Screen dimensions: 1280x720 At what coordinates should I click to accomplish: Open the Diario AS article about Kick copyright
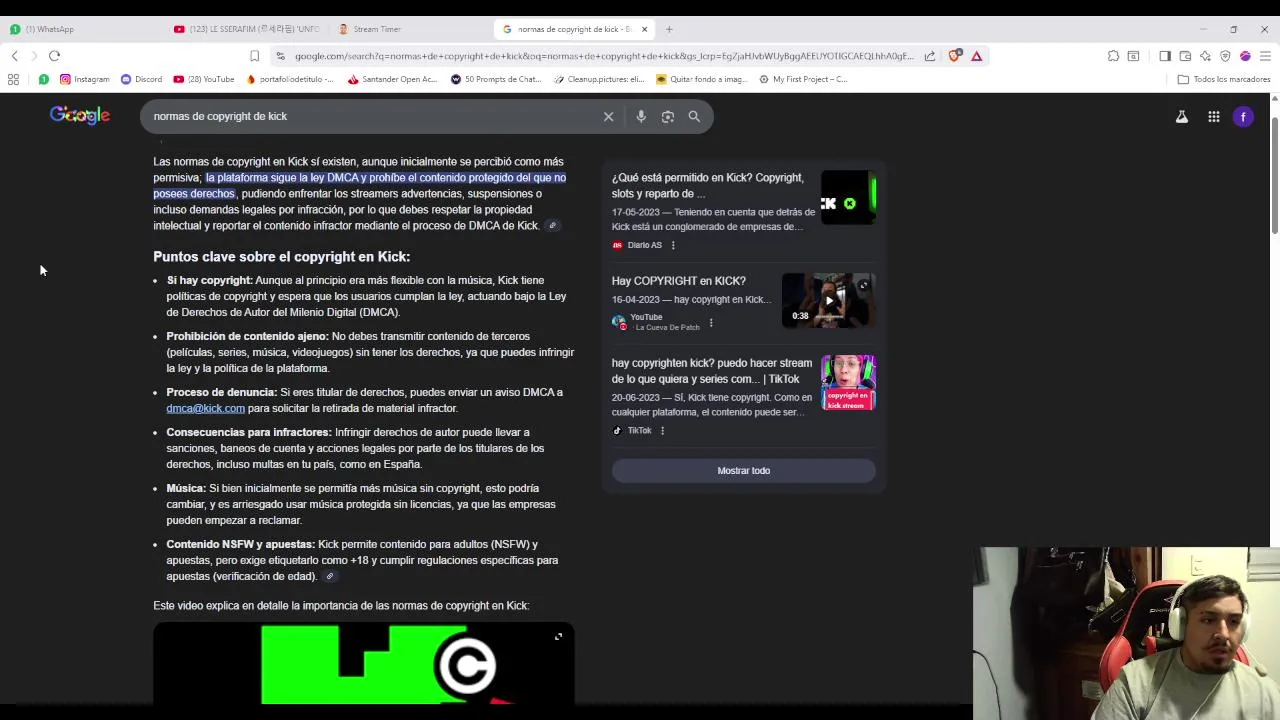click(x=707, y=186)
